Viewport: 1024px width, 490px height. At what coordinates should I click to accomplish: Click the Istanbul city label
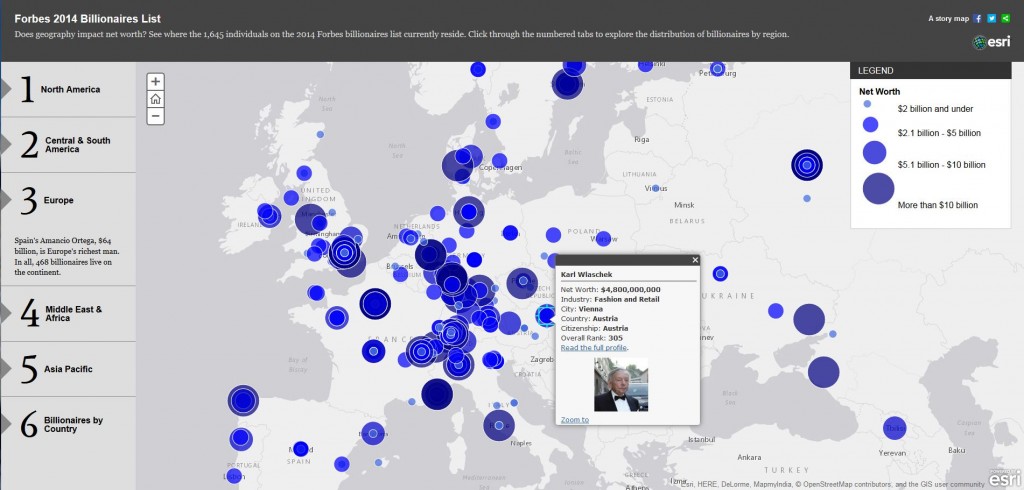pos(702,440)
